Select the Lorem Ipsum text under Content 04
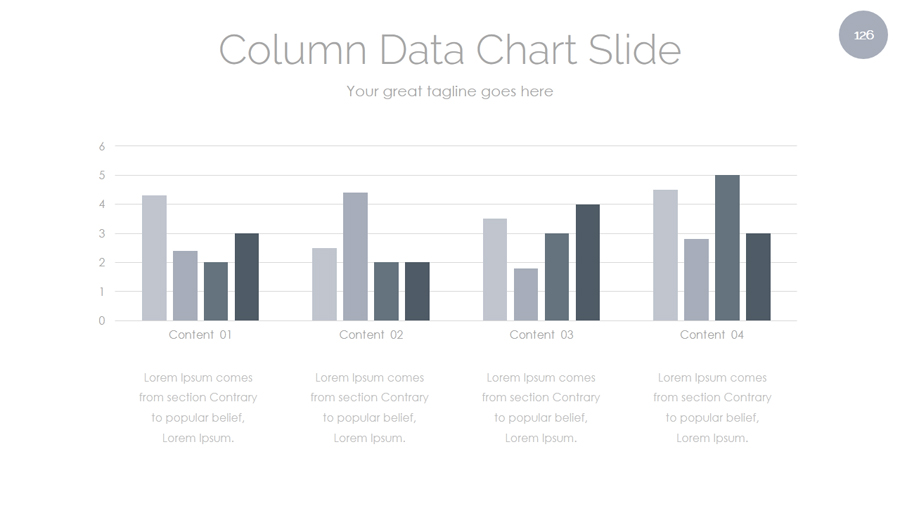The height and width of the screenshot is (506, 900). pos(712,408)
